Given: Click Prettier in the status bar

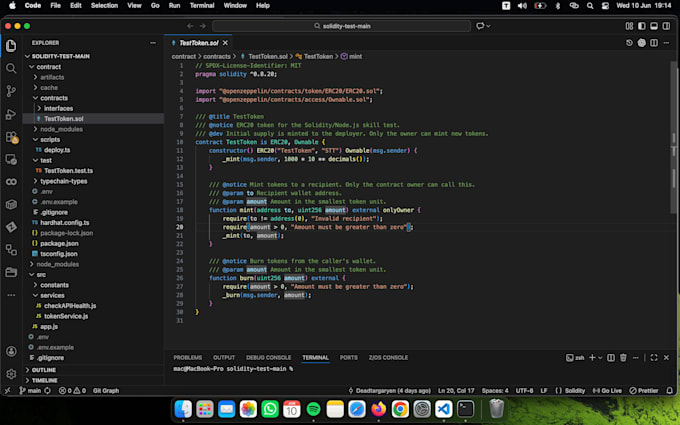Looking at the screenshot, I should pyautogui.click(x=644, y=391).
